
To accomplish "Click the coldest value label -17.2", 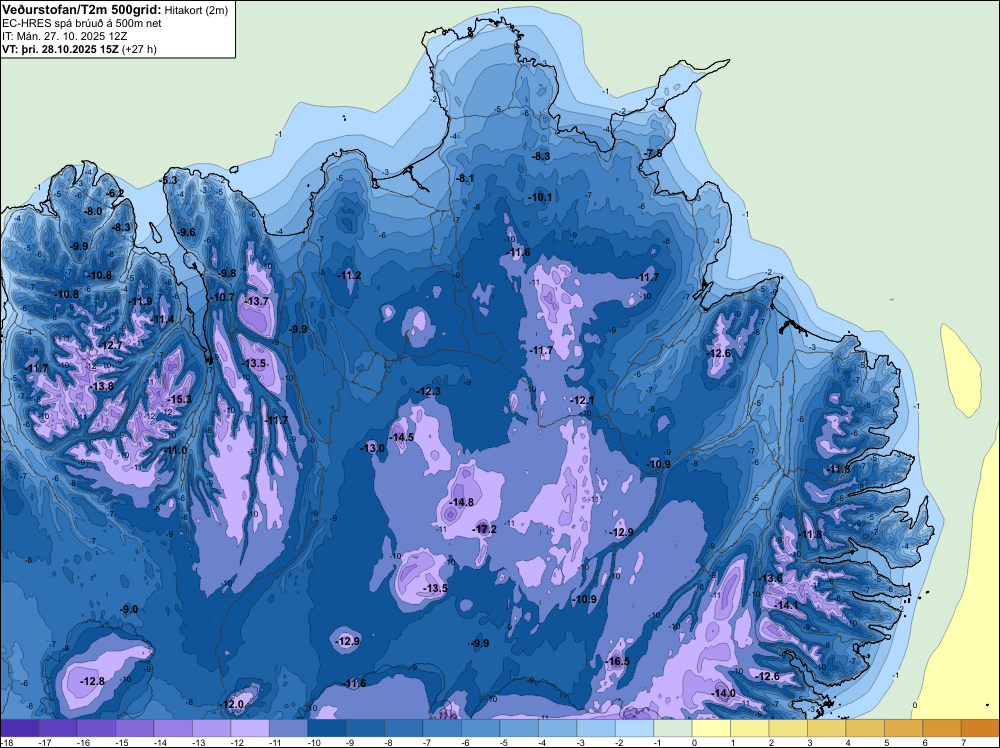I will coord(484,529).
